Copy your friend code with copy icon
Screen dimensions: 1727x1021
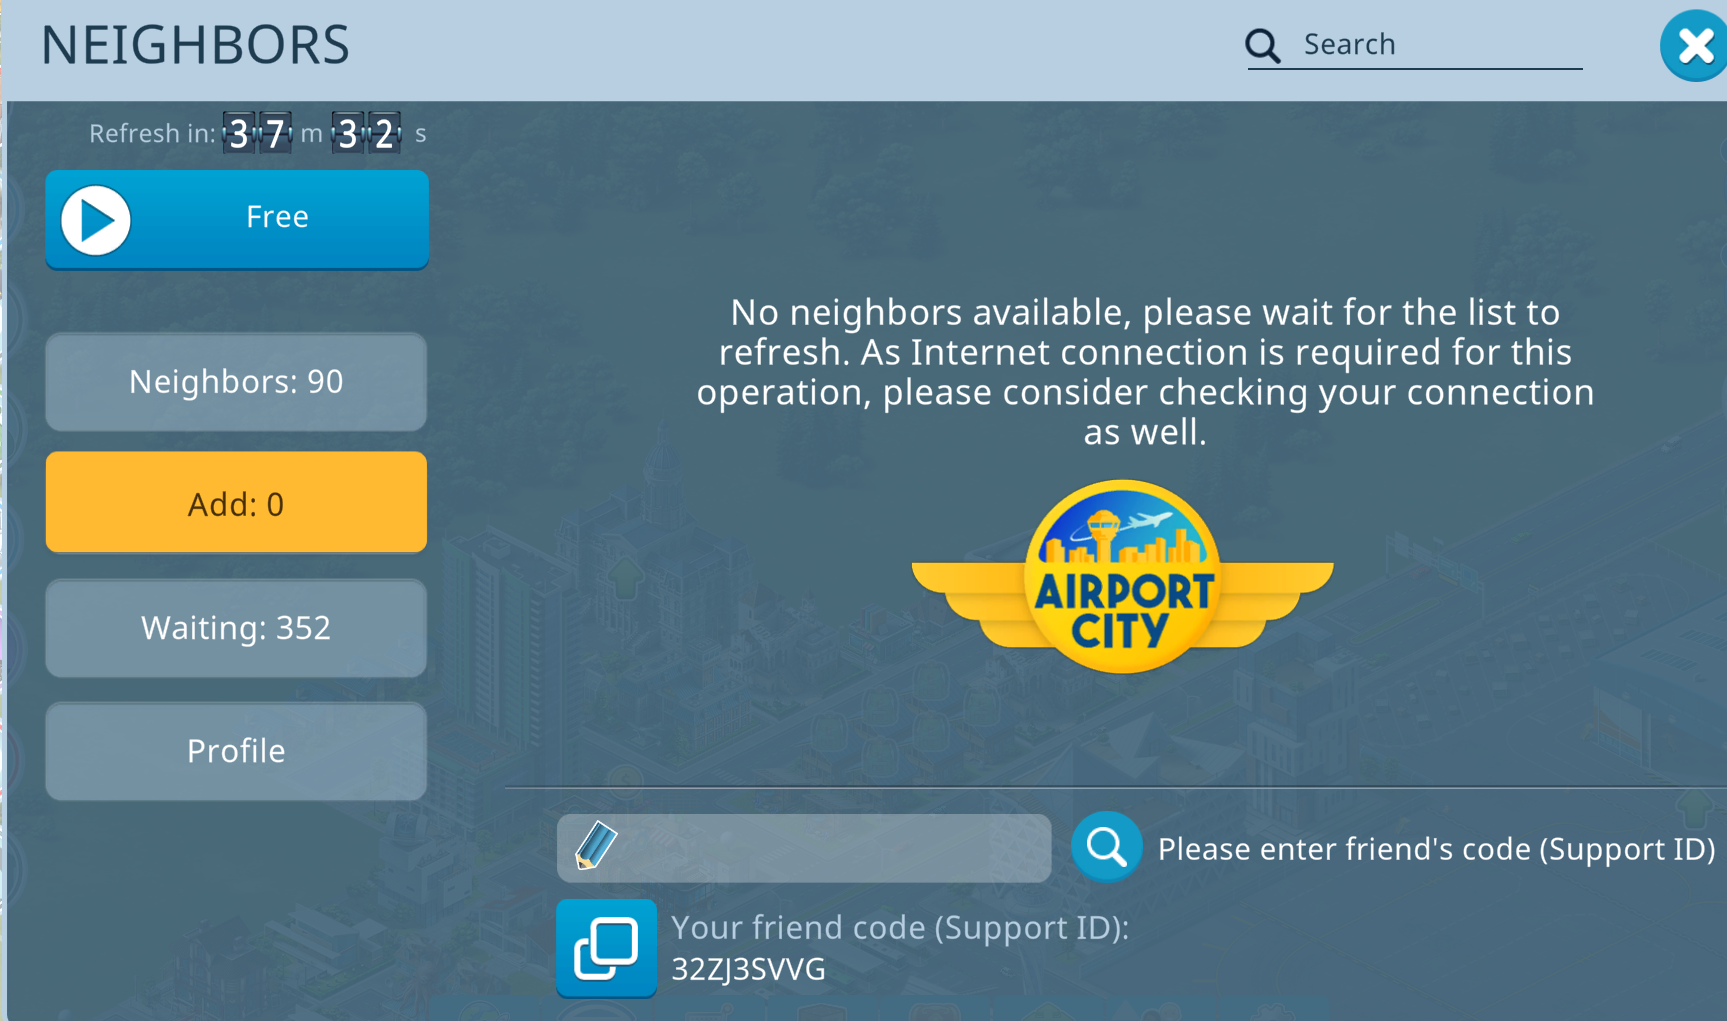[606, 948]
